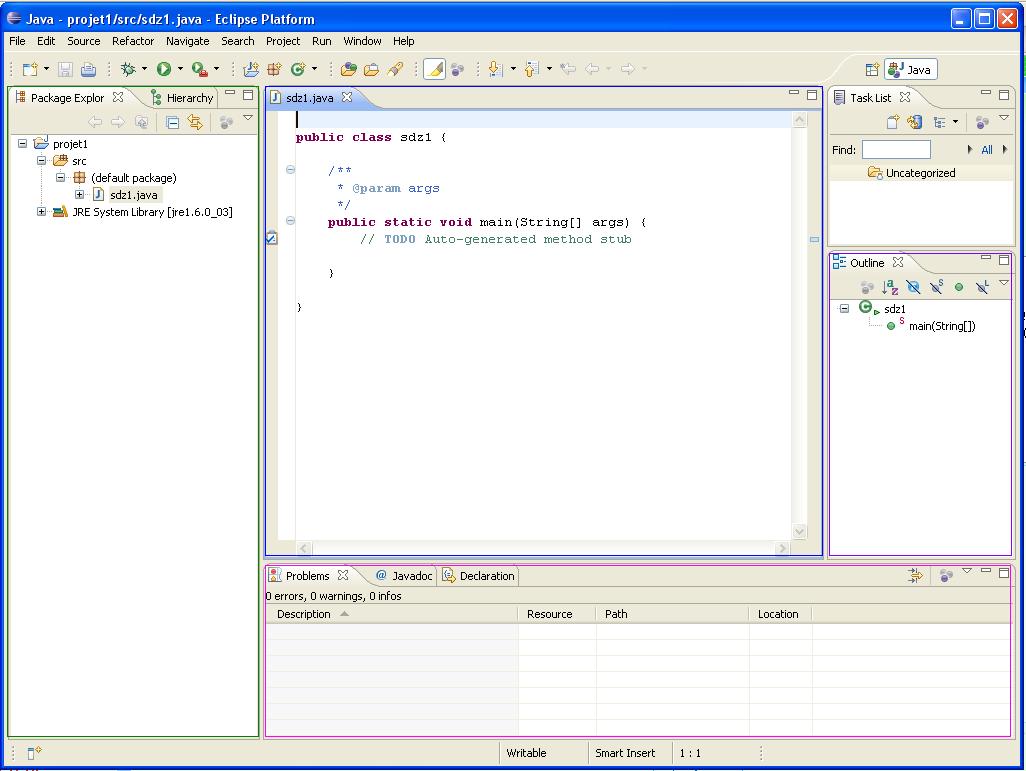
Task: Sort problems by the Description column header
Action: (x=391, y=614)
